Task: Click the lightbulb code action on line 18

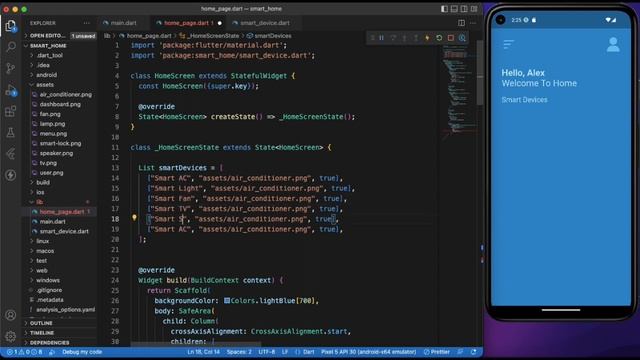Action: [x=134, y=218]
